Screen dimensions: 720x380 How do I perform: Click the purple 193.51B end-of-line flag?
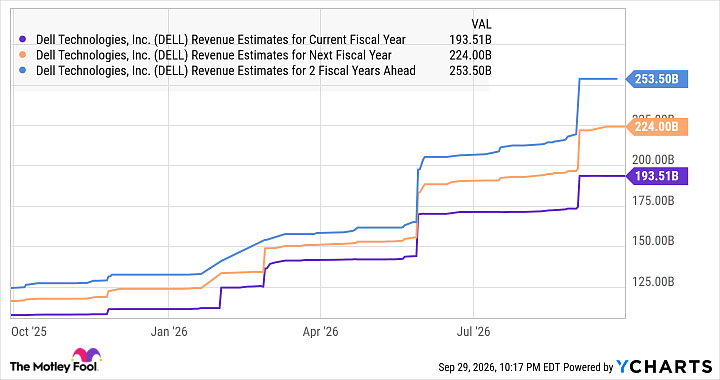coord(657,176)
